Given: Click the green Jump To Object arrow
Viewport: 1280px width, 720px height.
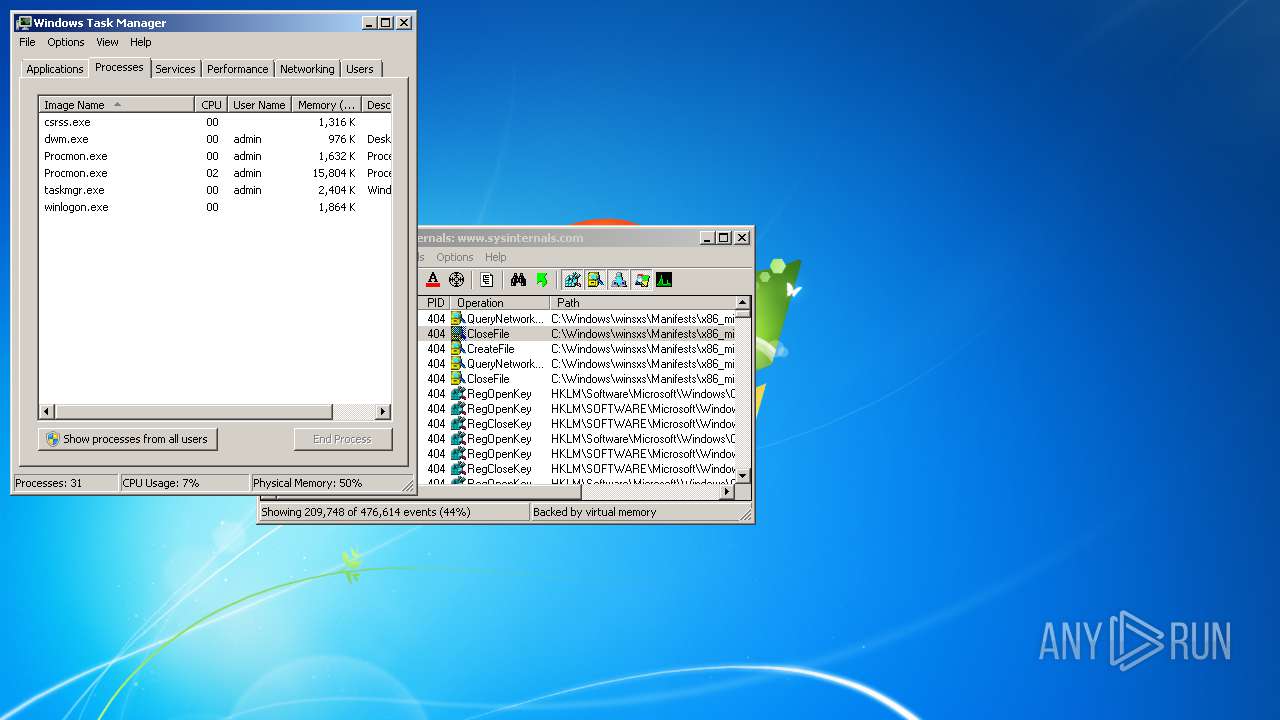Looking at the screenshot, I should [542, 280].
